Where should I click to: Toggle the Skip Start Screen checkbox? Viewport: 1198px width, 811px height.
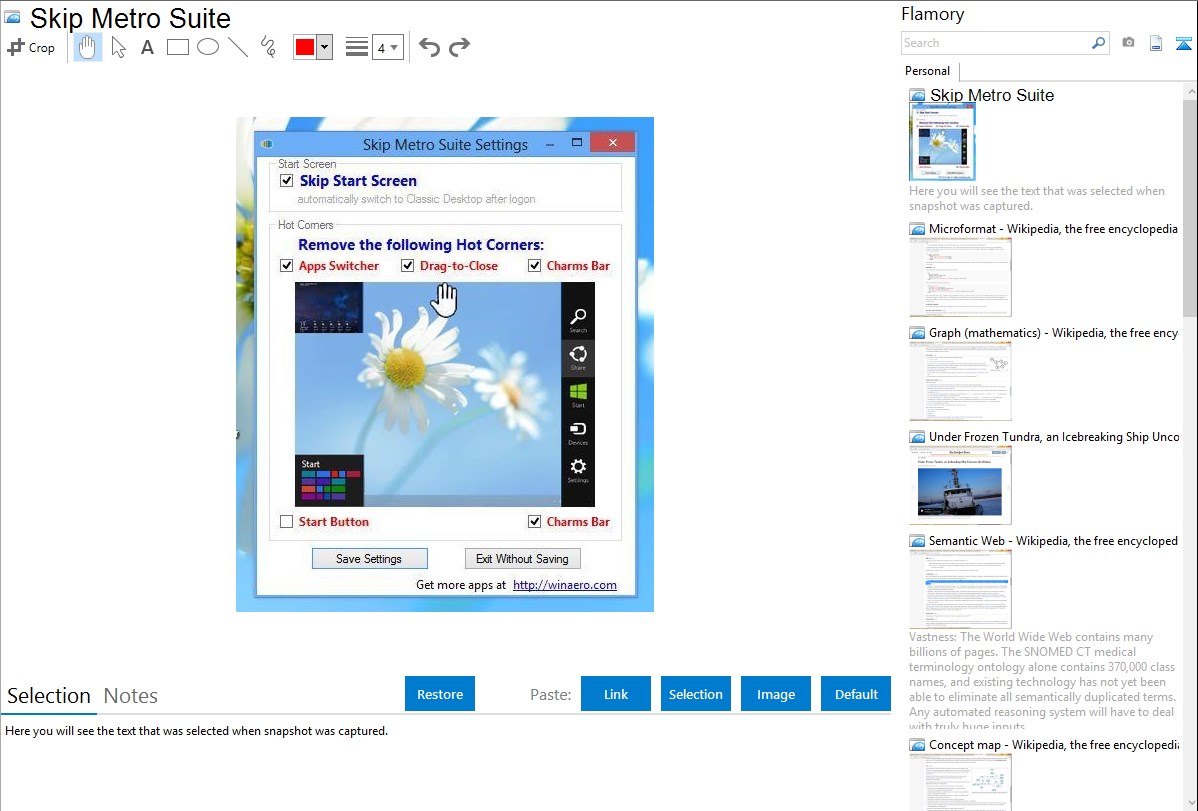pyautogui.click(x=287, y=181)
